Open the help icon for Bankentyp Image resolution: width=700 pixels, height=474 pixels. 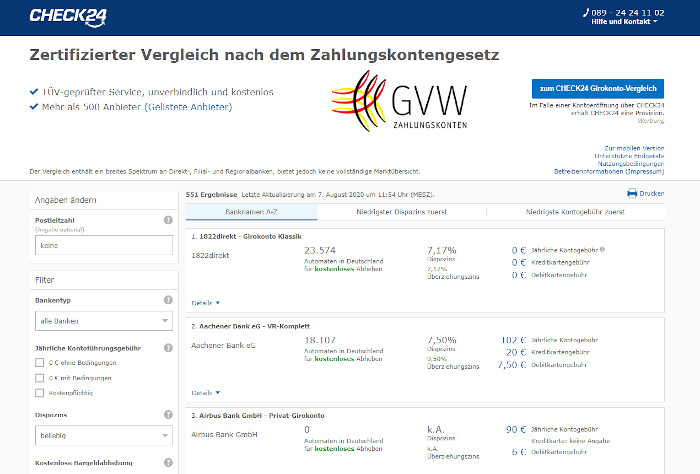point(168,300)
